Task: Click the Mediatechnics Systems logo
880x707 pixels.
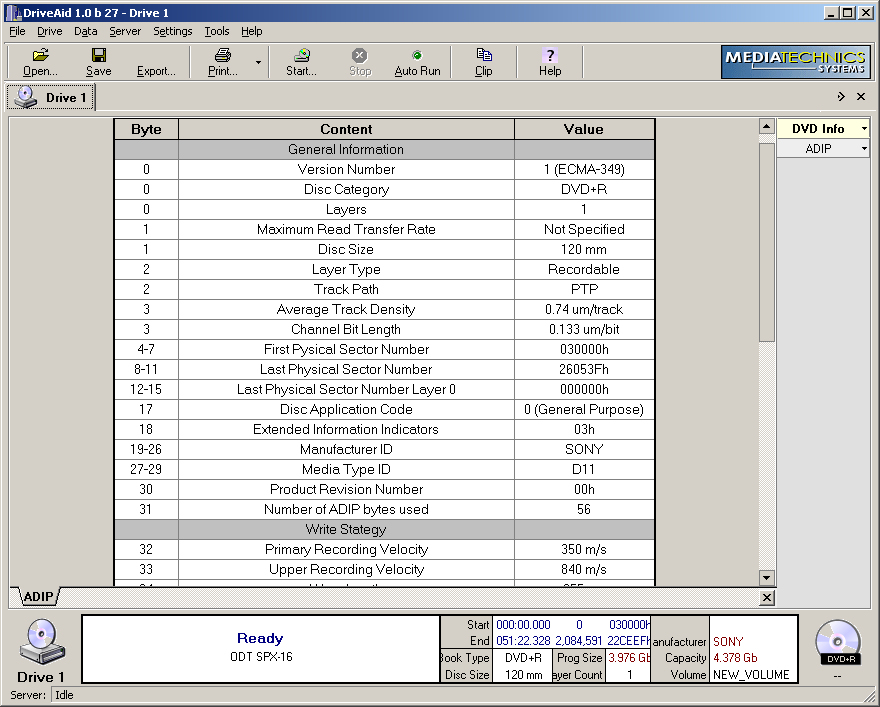Action: tap(795, 62)
